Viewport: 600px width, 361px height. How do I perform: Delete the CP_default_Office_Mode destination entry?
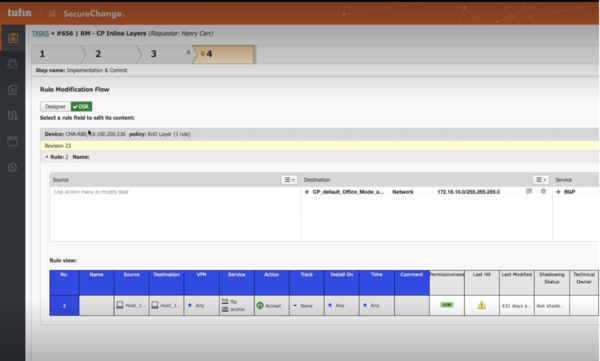pyautogui.click(x=543, y=191)
